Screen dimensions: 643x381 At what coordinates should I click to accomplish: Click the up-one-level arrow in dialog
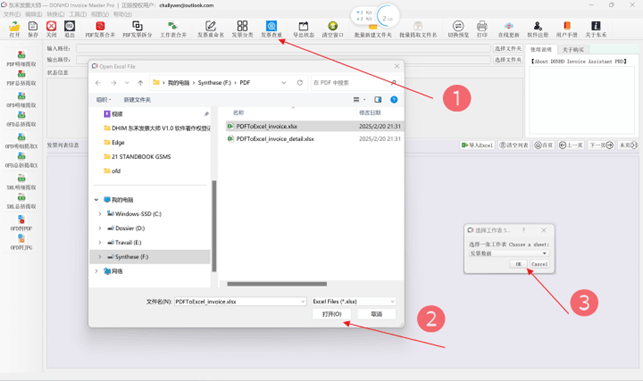140,83
